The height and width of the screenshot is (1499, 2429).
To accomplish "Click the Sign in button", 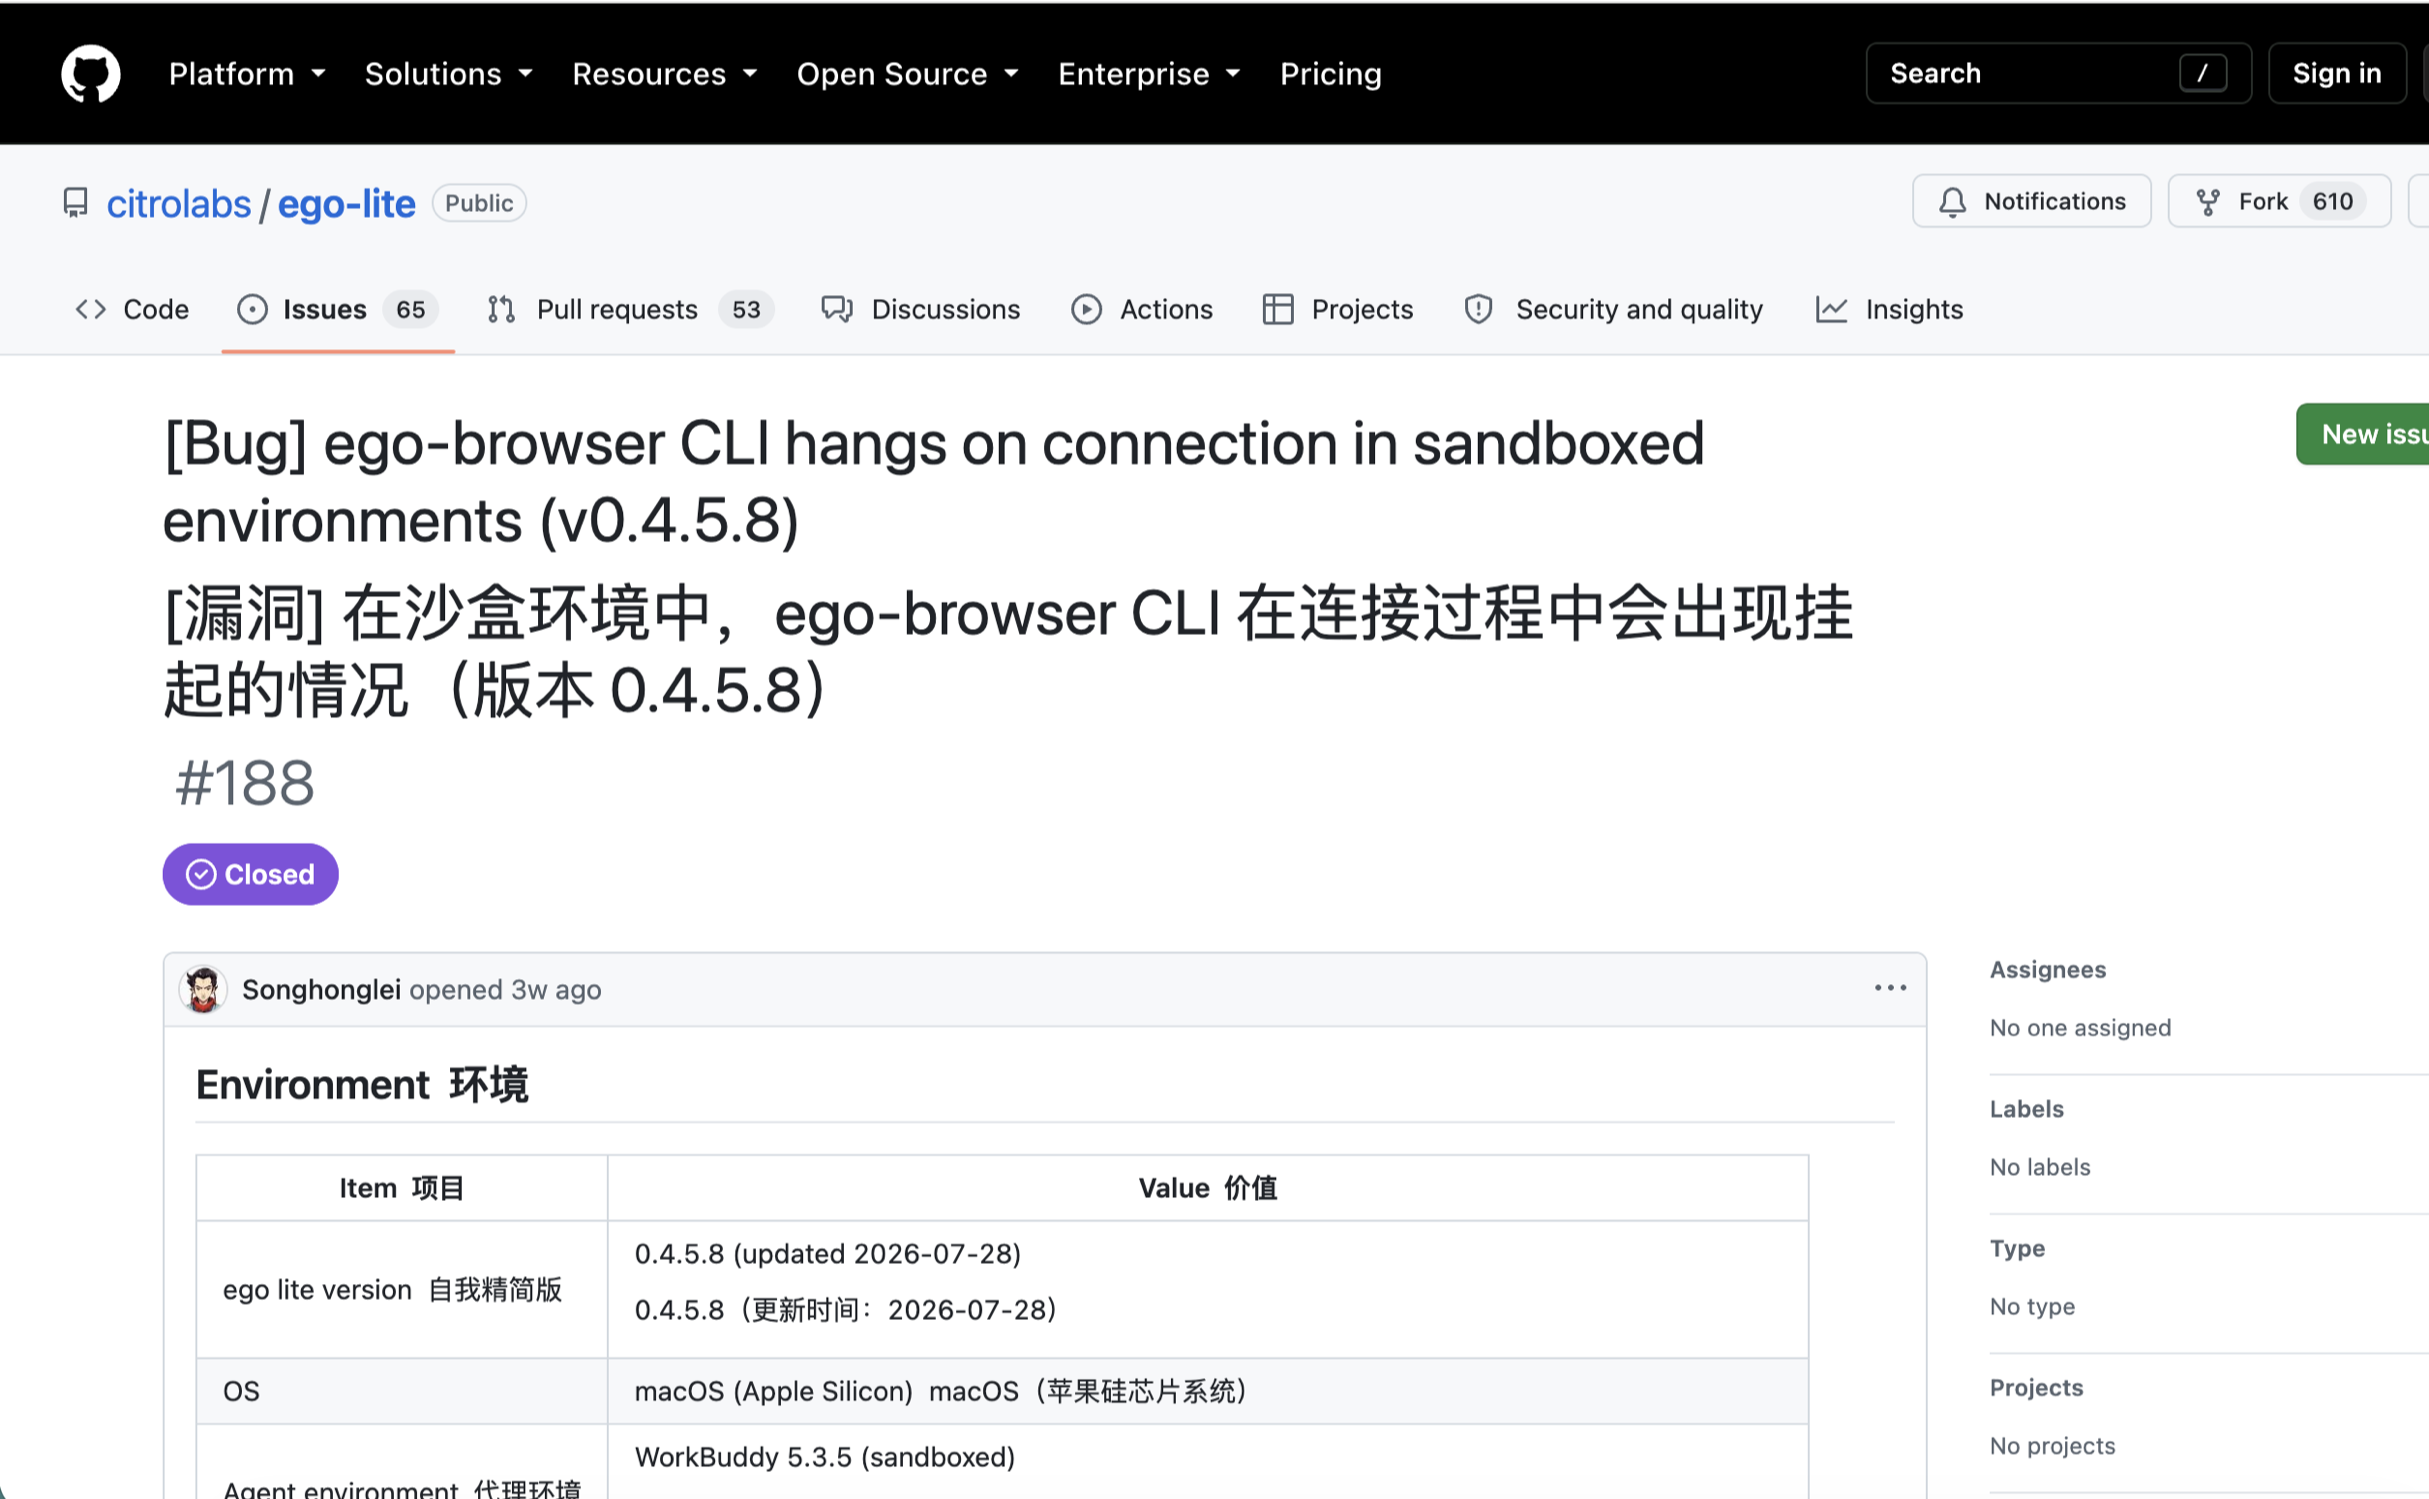I will click(2337, 73).
